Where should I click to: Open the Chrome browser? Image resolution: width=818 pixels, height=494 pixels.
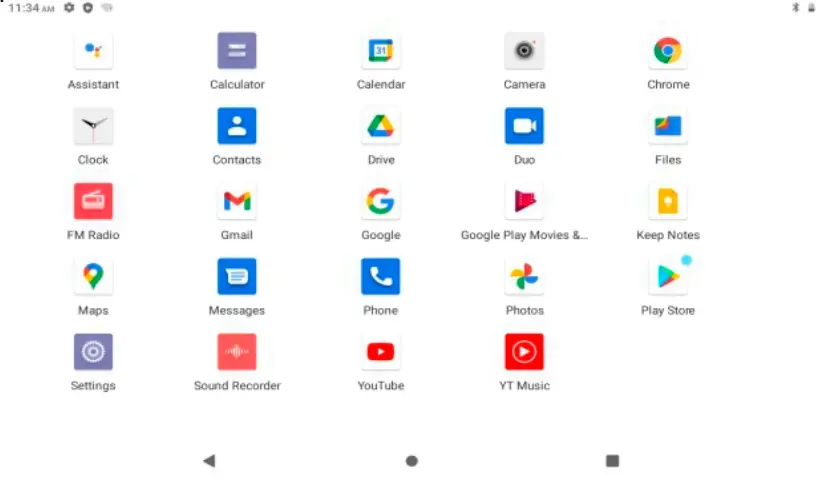[x=668, y=51]
